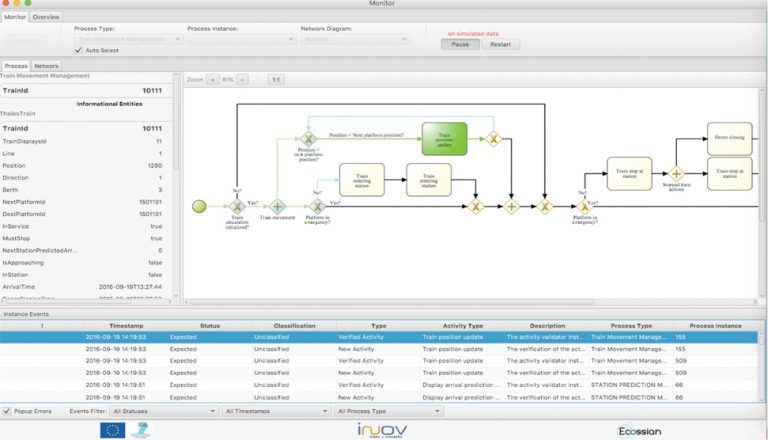Open the All Timestamps filter dropdown
768x440 pixels.
[x=275, y=410]
